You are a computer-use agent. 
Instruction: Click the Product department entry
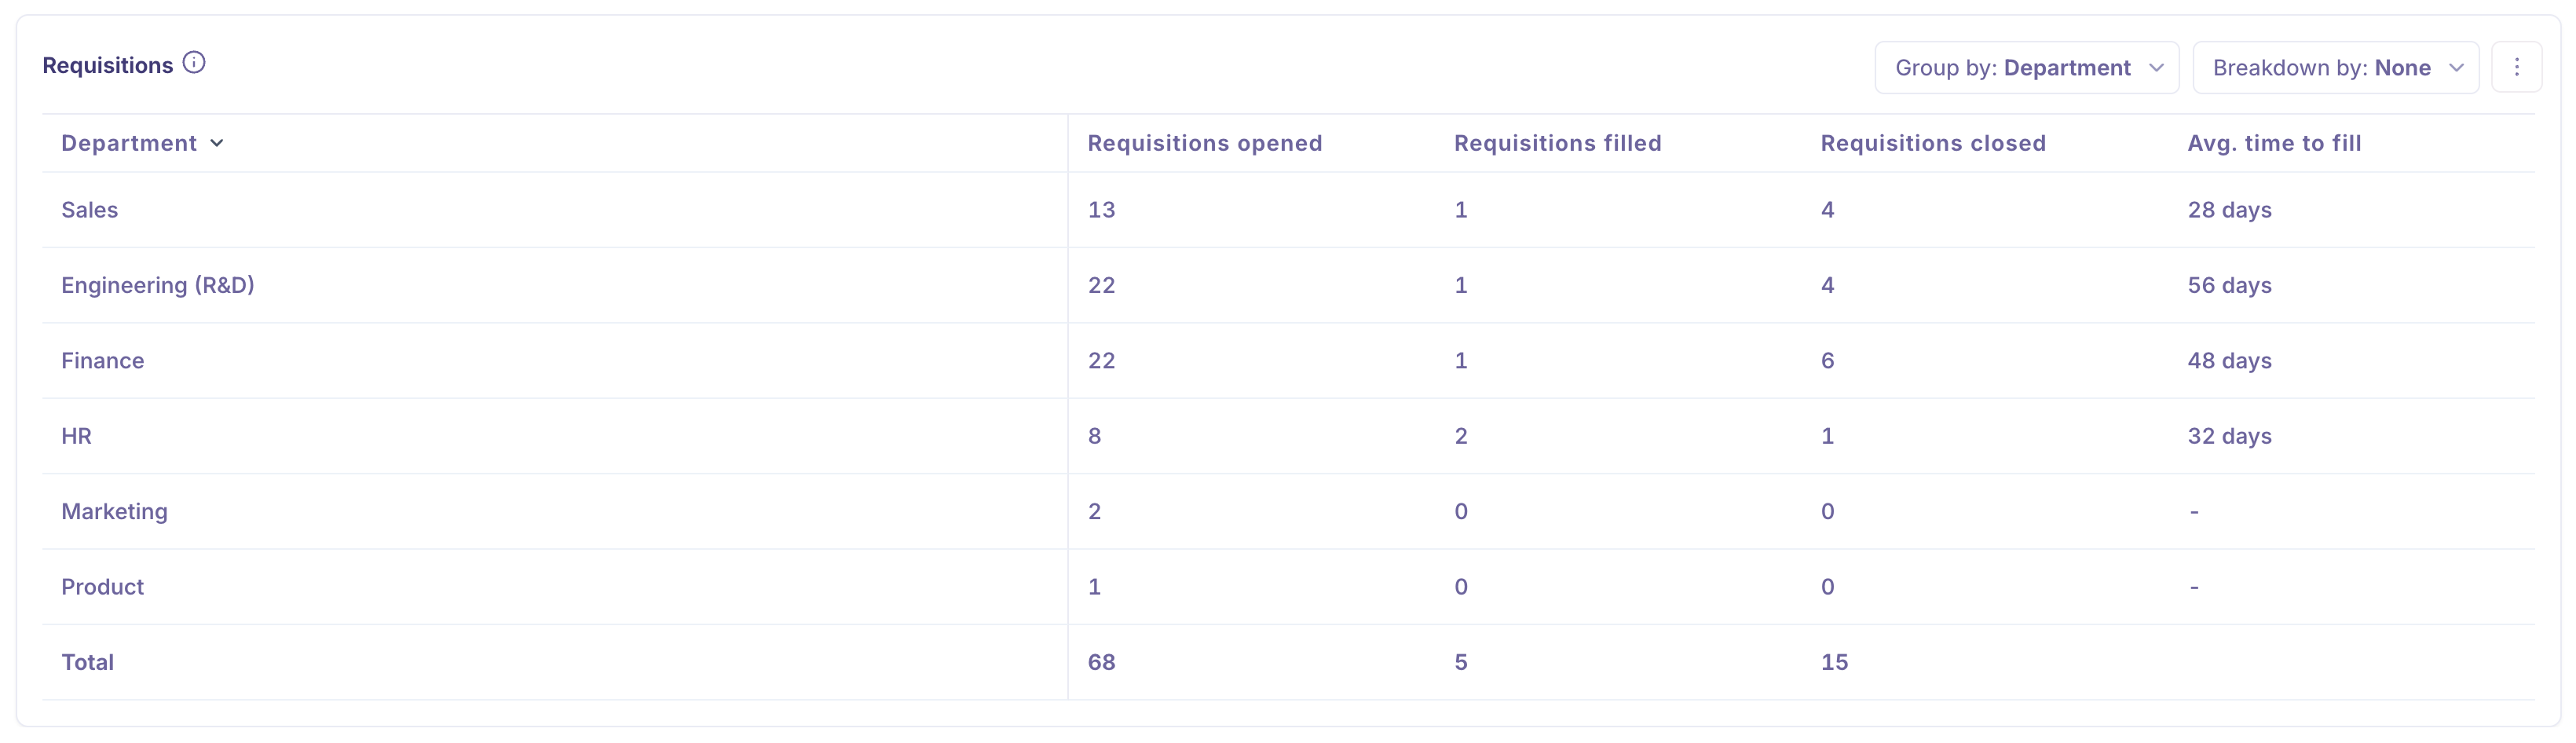102,587
